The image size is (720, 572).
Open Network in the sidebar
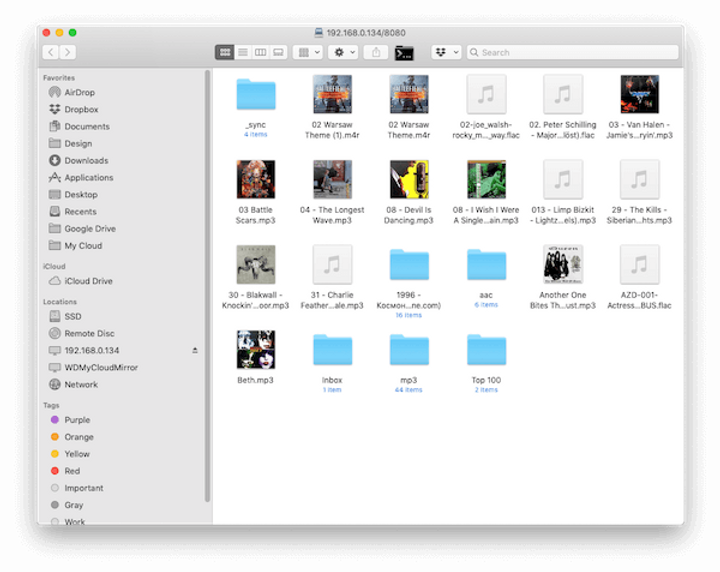[x=73, y=384]
